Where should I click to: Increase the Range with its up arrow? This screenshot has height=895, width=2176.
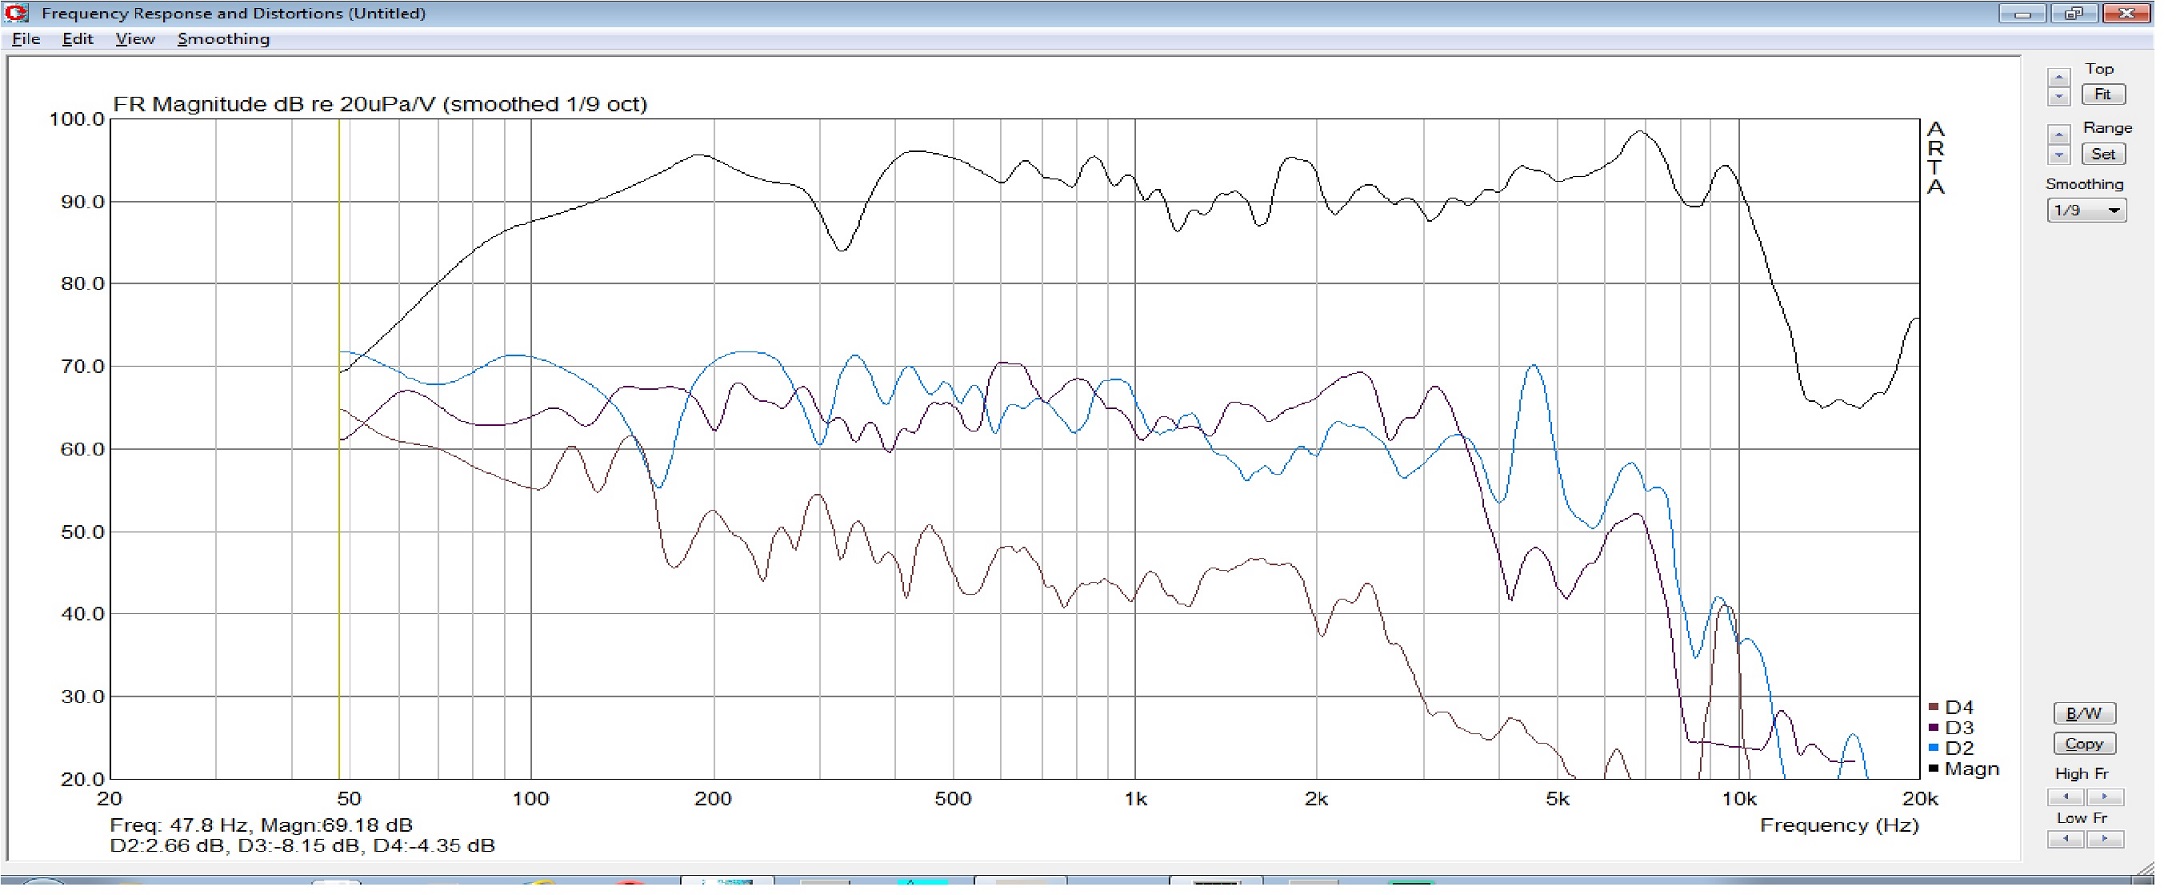(2058, 135)
